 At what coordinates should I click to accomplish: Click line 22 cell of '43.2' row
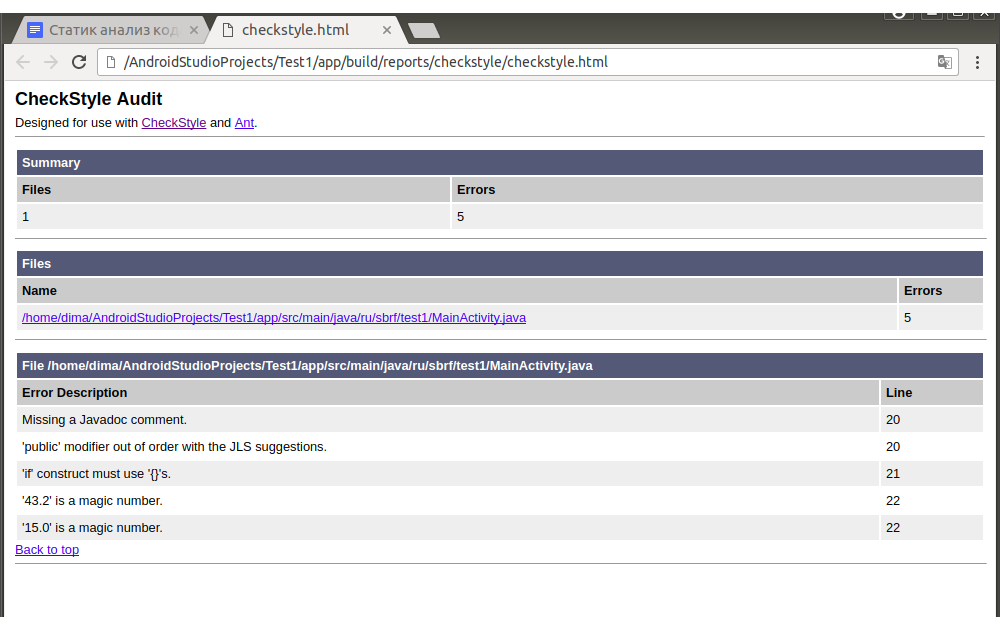click(932, 501)
